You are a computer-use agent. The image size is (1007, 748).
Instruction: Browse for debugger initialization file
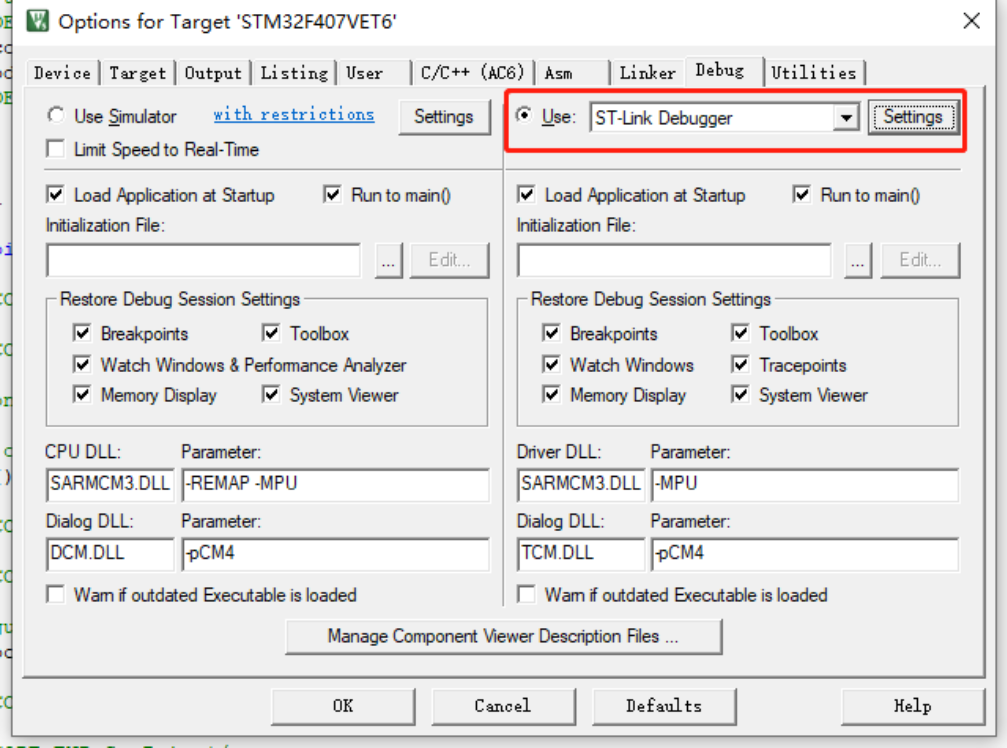858,260
